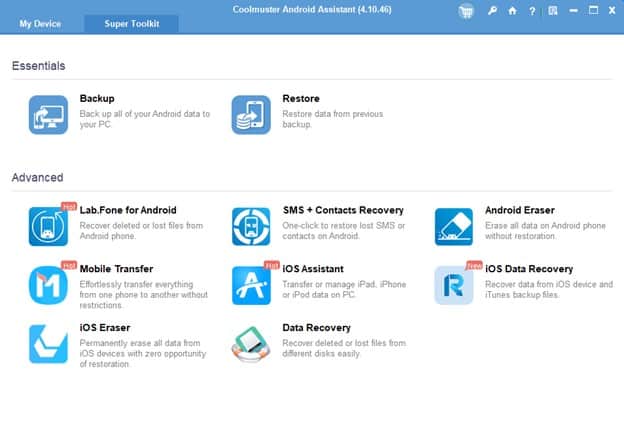This screenshot has height=429, width=624.
Task: Click the Advanced section heading
Action: (37, 177)
